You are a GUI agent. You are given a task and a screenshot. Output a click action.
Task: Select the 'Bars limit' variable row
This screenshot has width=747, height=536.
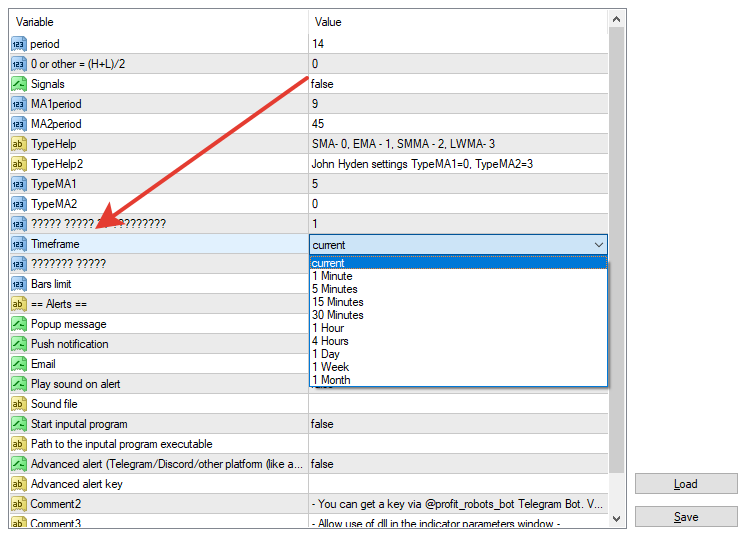pos(159,284)
